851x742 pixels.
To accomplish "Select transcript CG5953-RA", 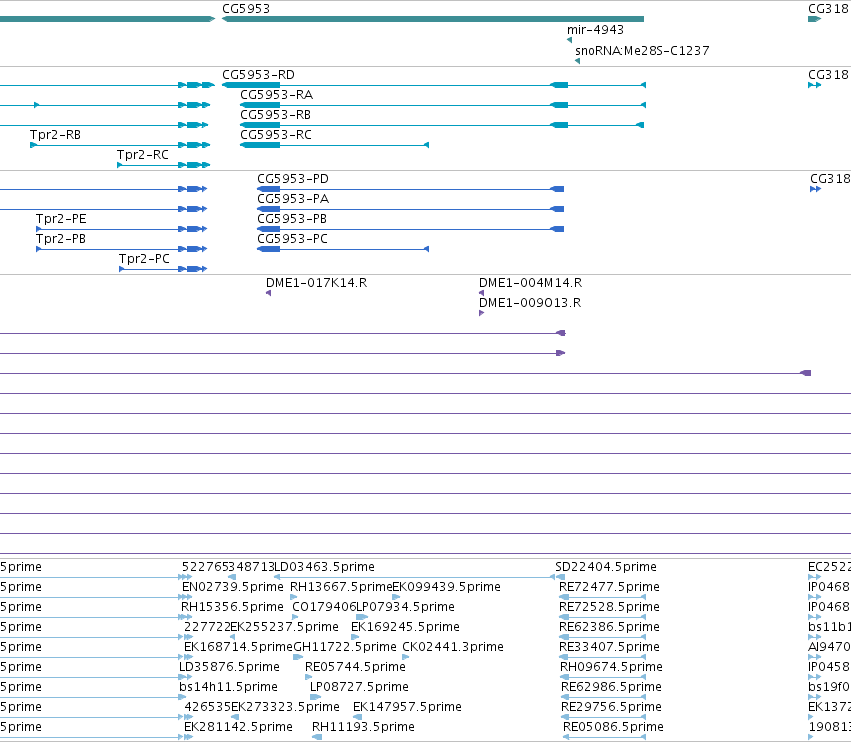I will pos(277,95).
